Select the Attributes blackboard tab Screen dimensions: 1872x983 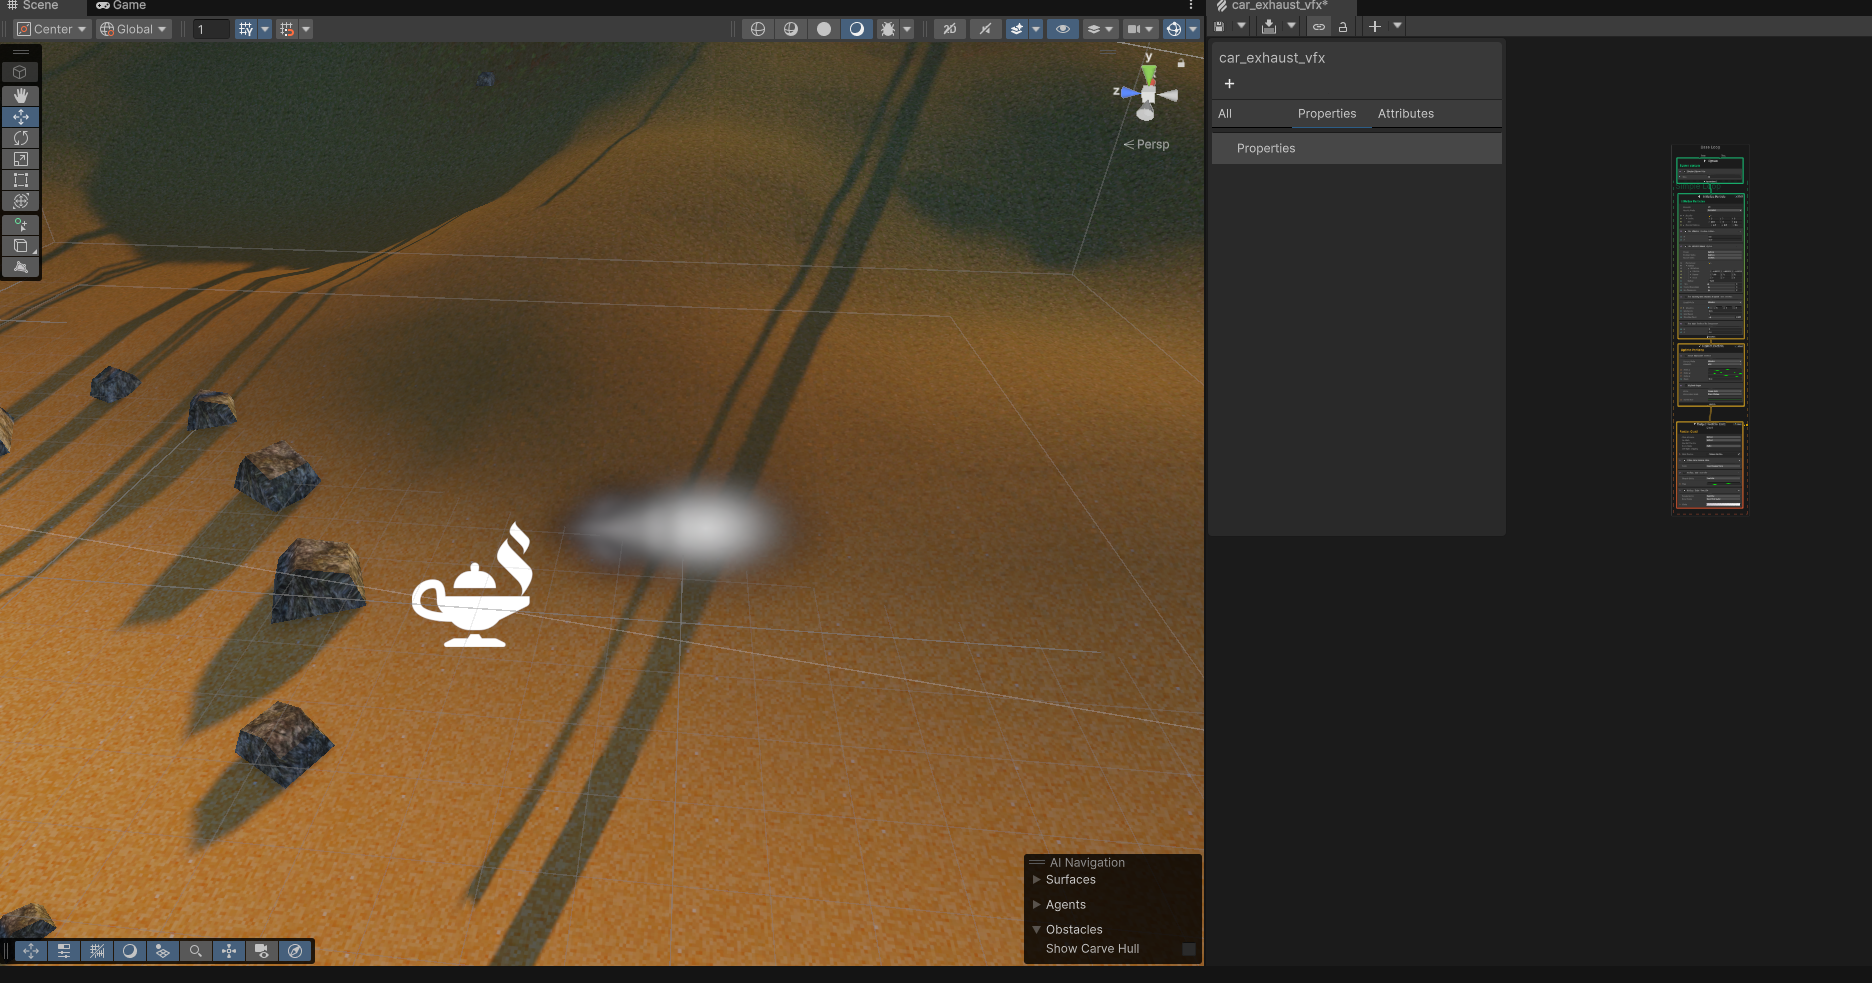click(x=1406, y=114)
